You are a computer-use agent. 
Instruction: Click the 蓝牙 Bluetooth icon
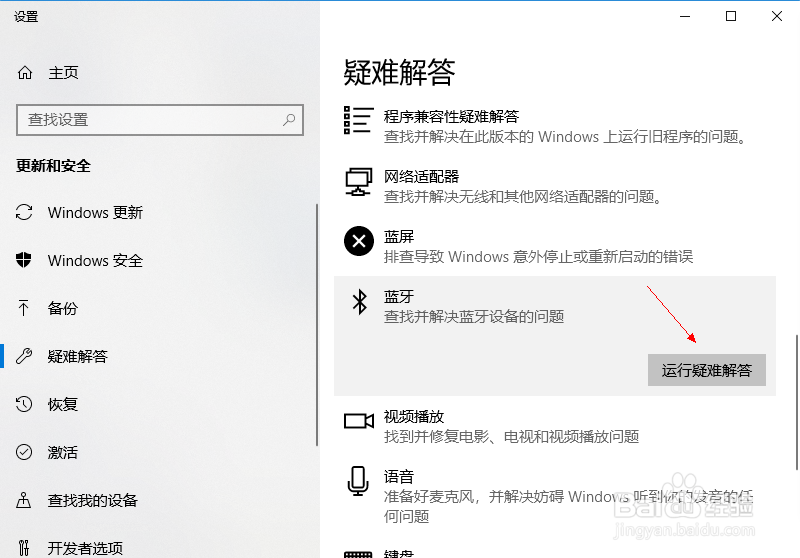click(360, 301)
